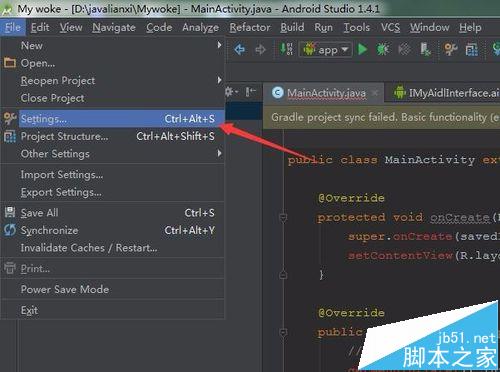Click the super.onCreate call in code
This screenshot has height=372, width=500.
coord(400,237)
